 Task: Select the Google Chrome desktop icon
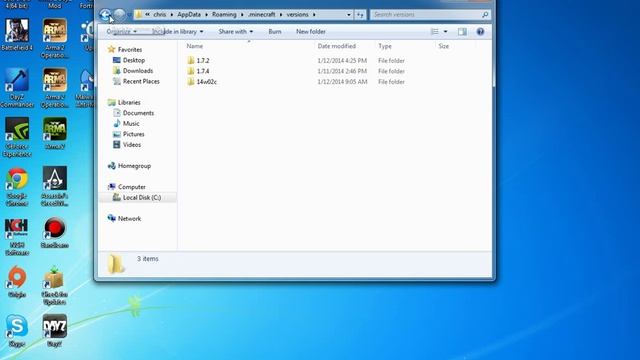[x=17, y=187]
